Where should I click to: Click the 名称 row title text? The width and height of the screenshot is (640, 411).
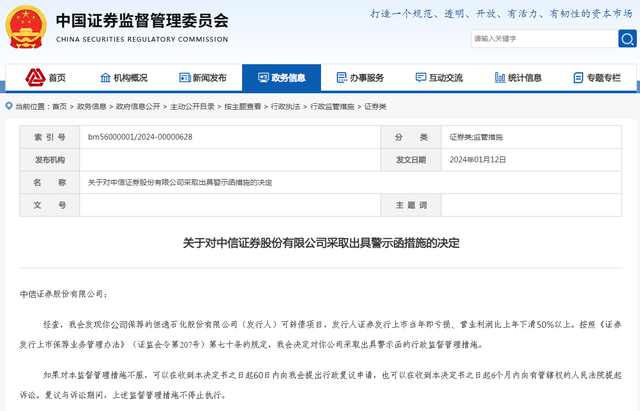point(180,182)
